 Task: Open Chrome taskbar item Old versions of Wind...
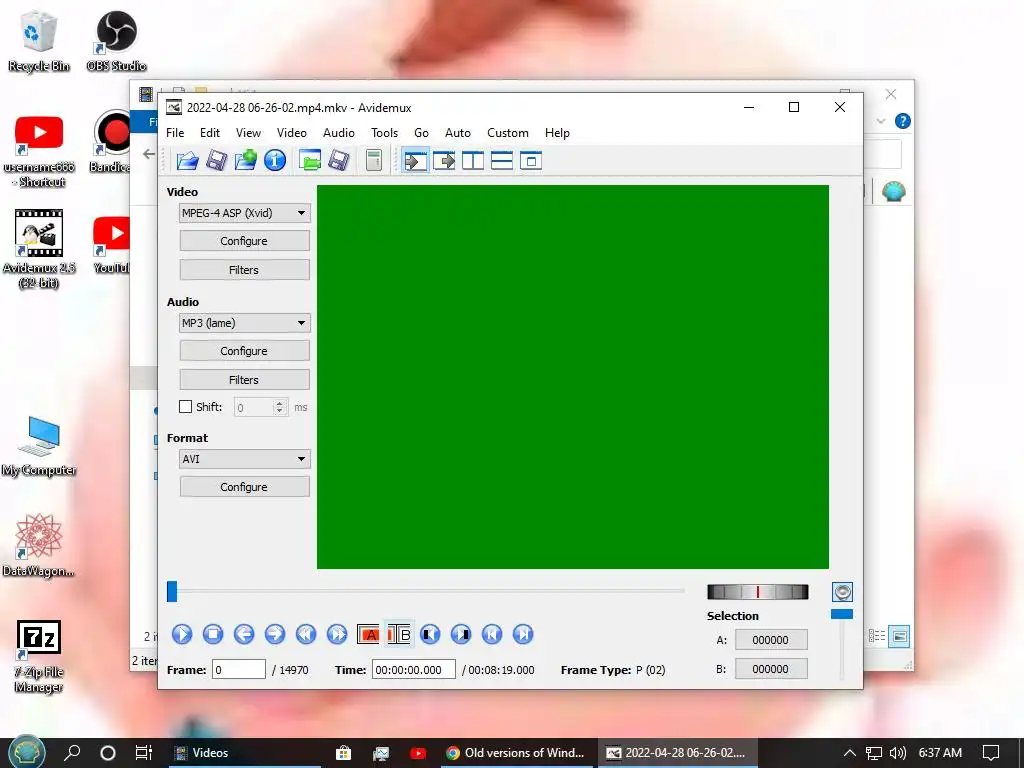pos(516,753)
